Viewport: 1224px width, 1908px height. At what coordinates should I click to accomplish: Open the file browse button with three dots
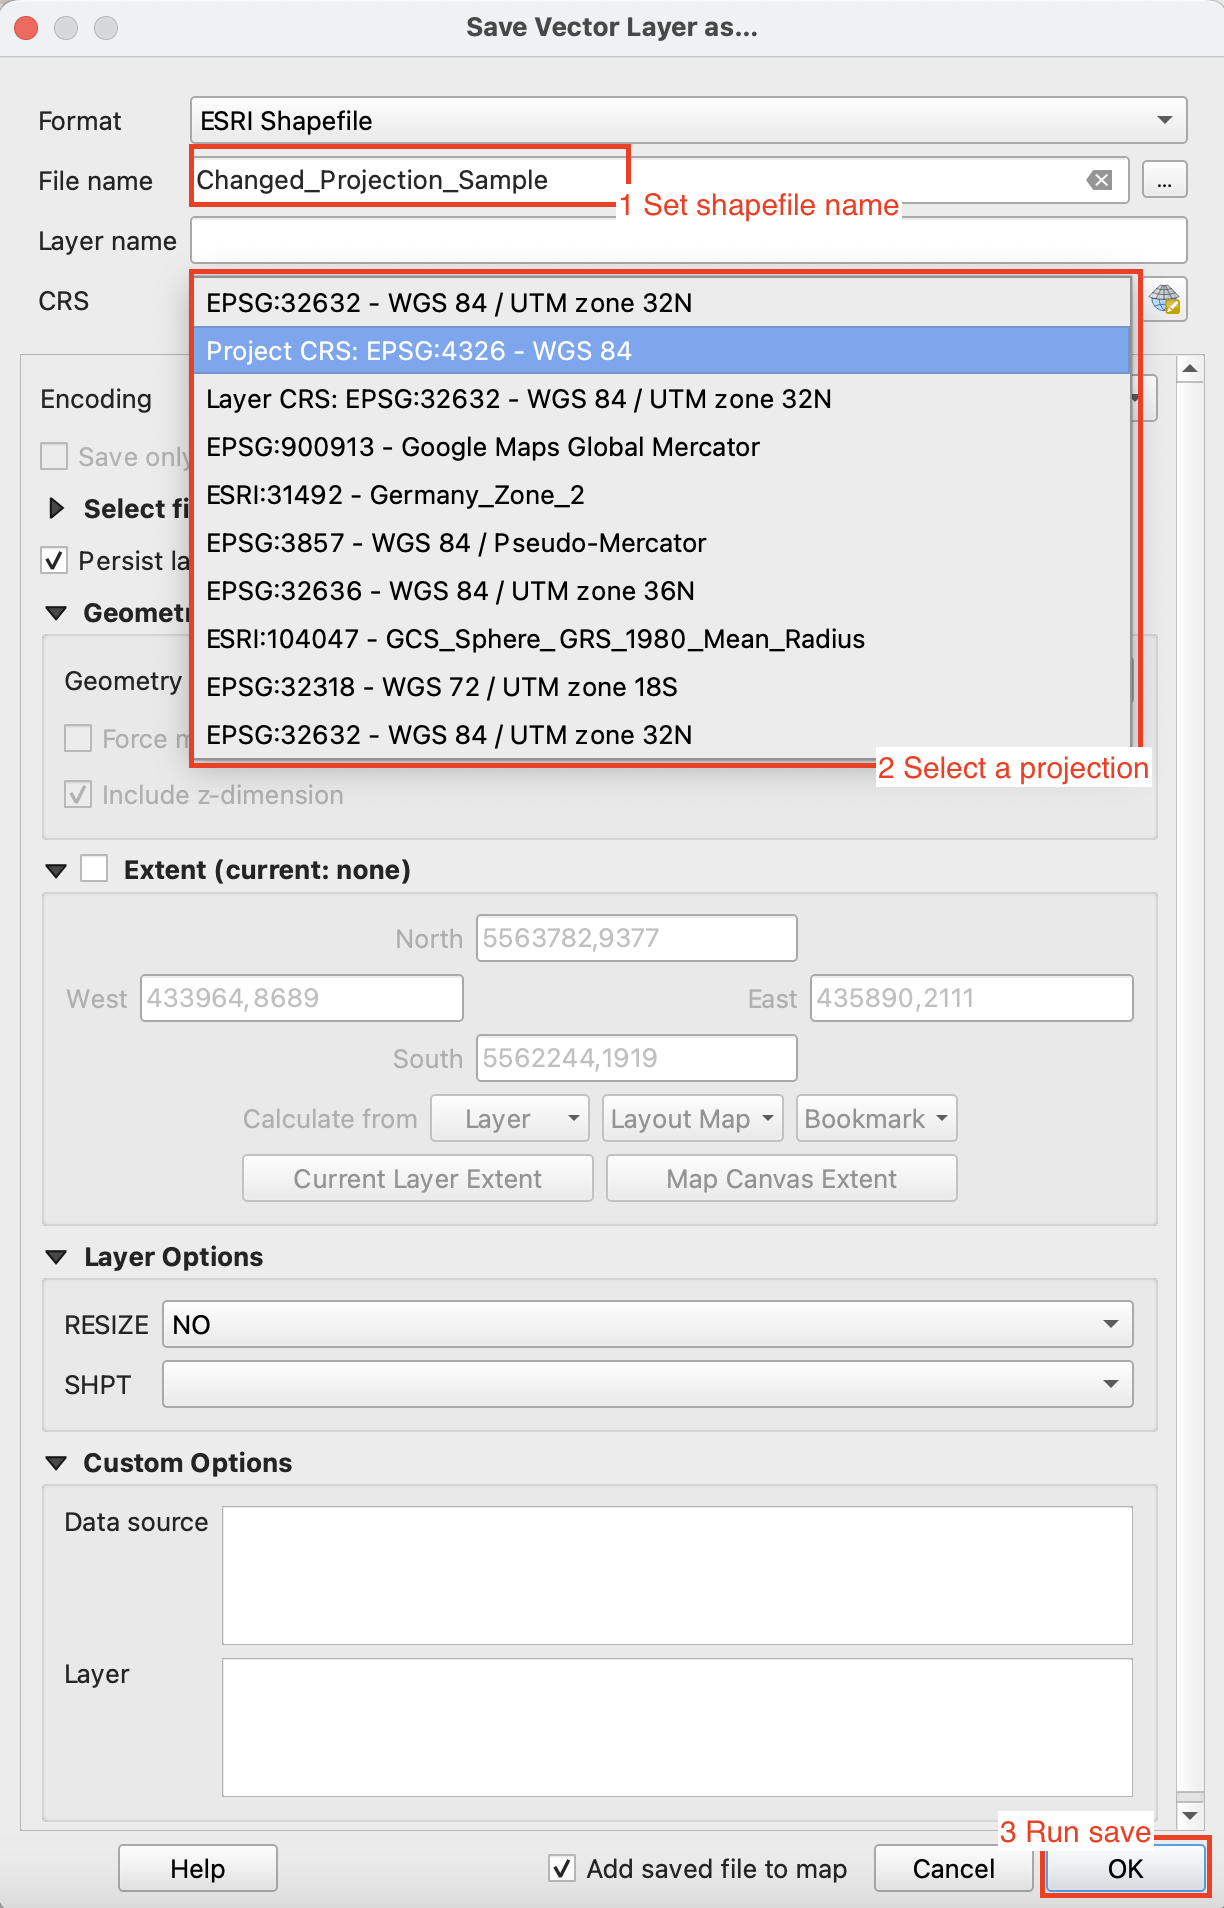(1164, 181)
